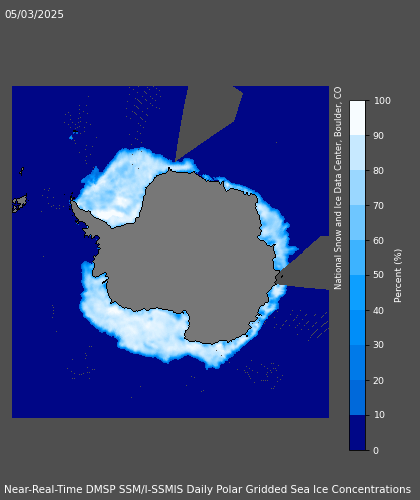Select the 80-90 percent pale blue colorbar segment
Image resolution: width=420 pixels, height=500 pixels.
[x=357, y=153]
